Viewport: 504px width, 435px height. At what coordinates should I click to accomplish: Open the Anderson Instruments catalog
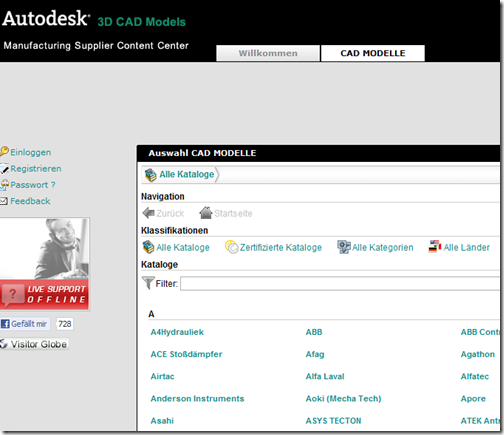pyautogui.click(x=197, y=398)
